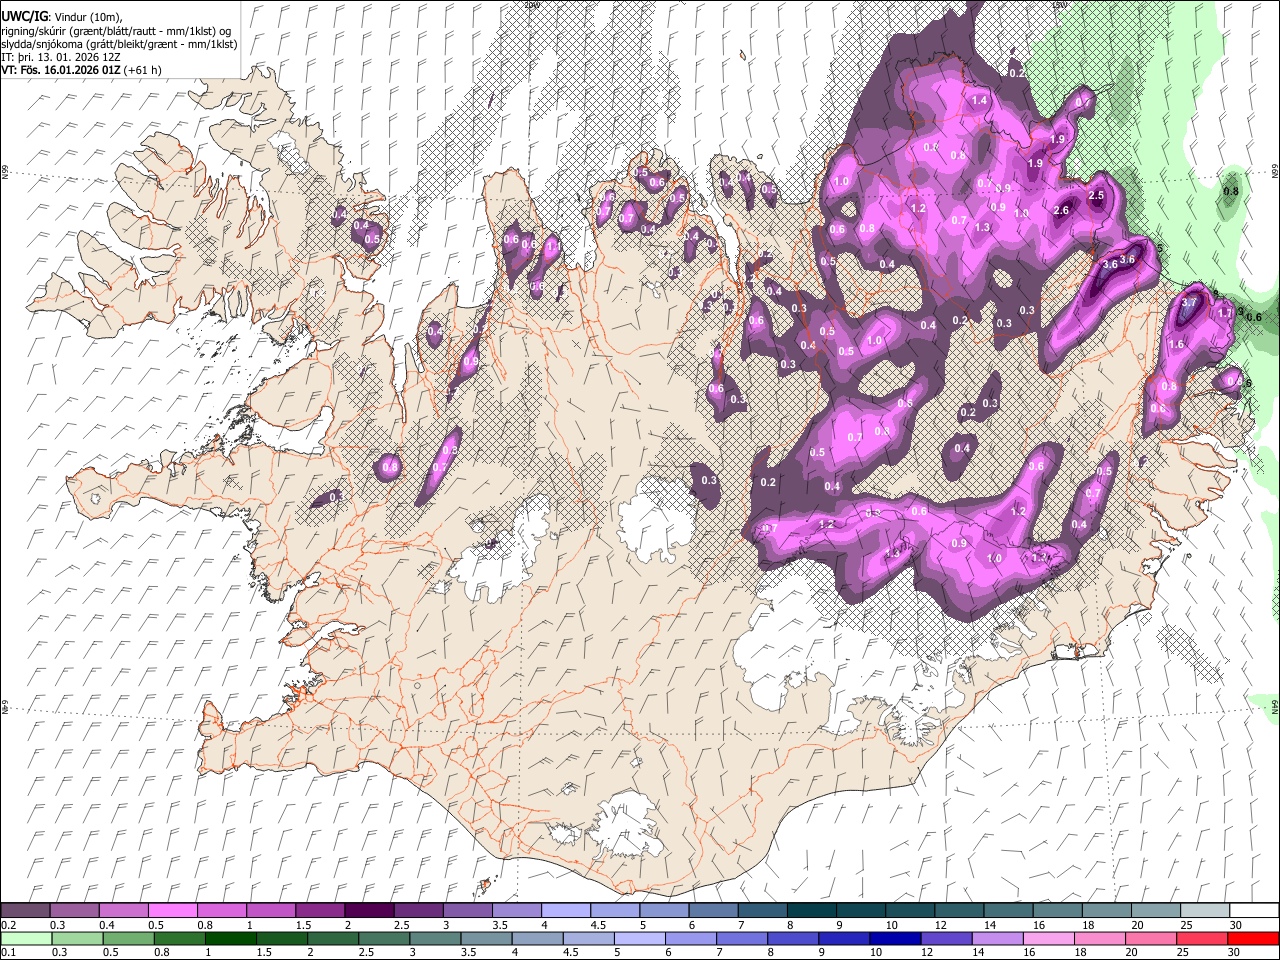Click the dark teal 8 swatch in upper legend
1280x960 pixels.
[x=811, y=910]
